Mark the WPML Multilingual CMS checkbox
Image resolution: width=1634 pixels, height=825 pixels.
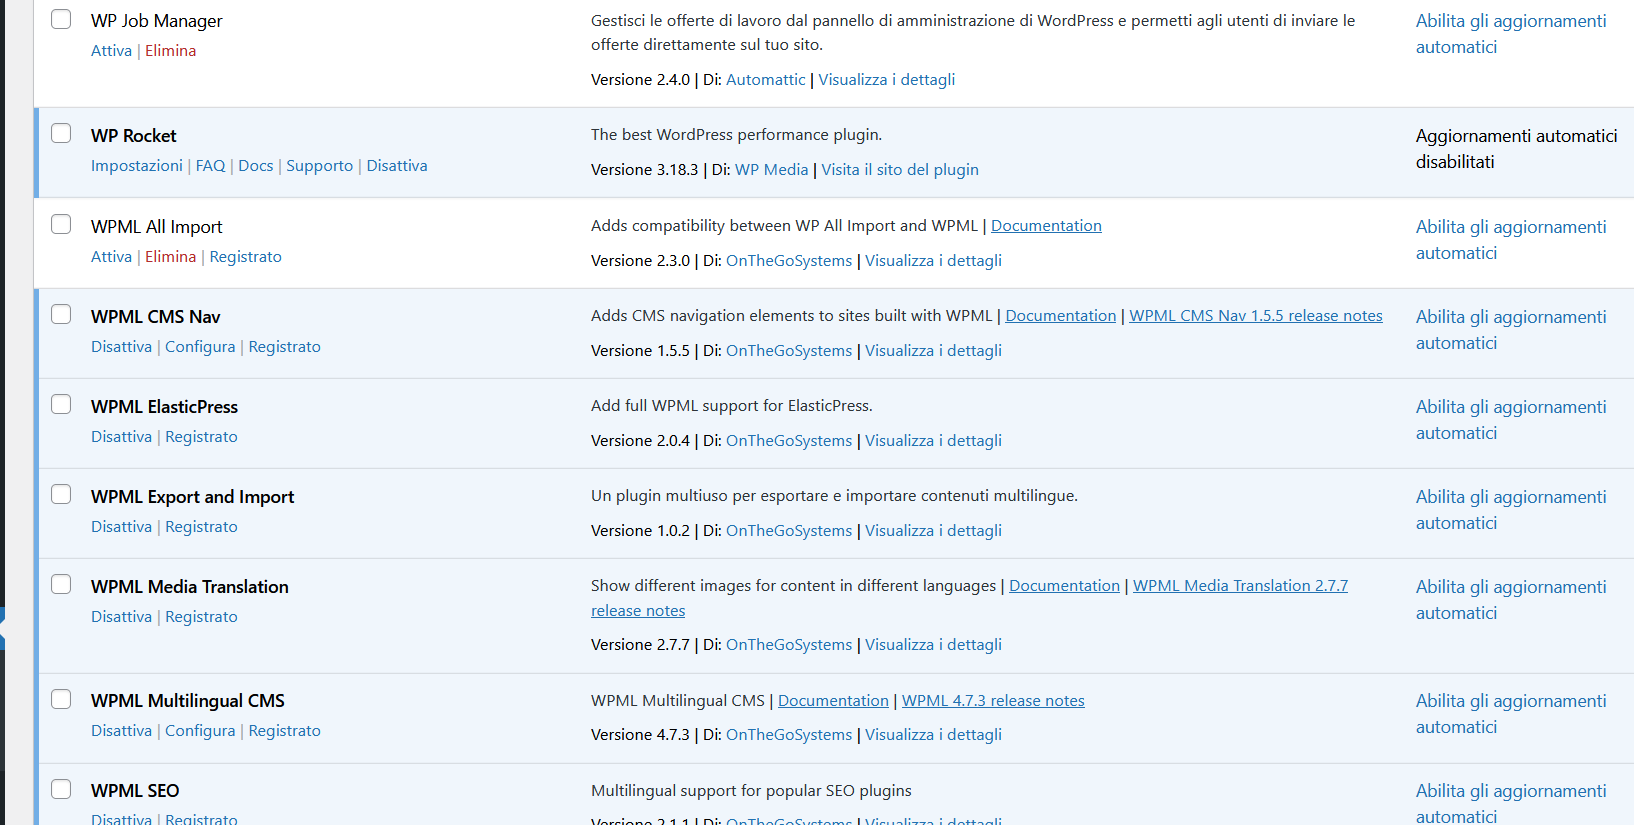61,699
